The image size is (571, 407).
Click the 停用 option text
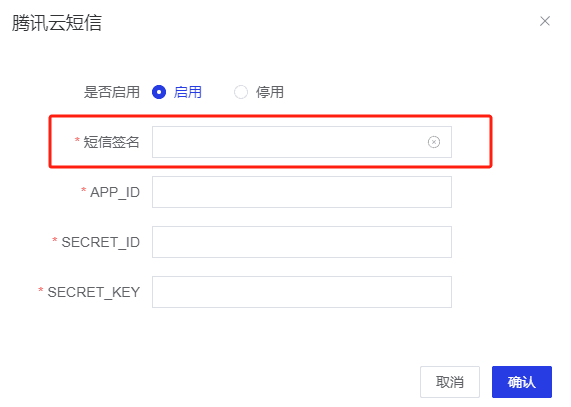269,92
